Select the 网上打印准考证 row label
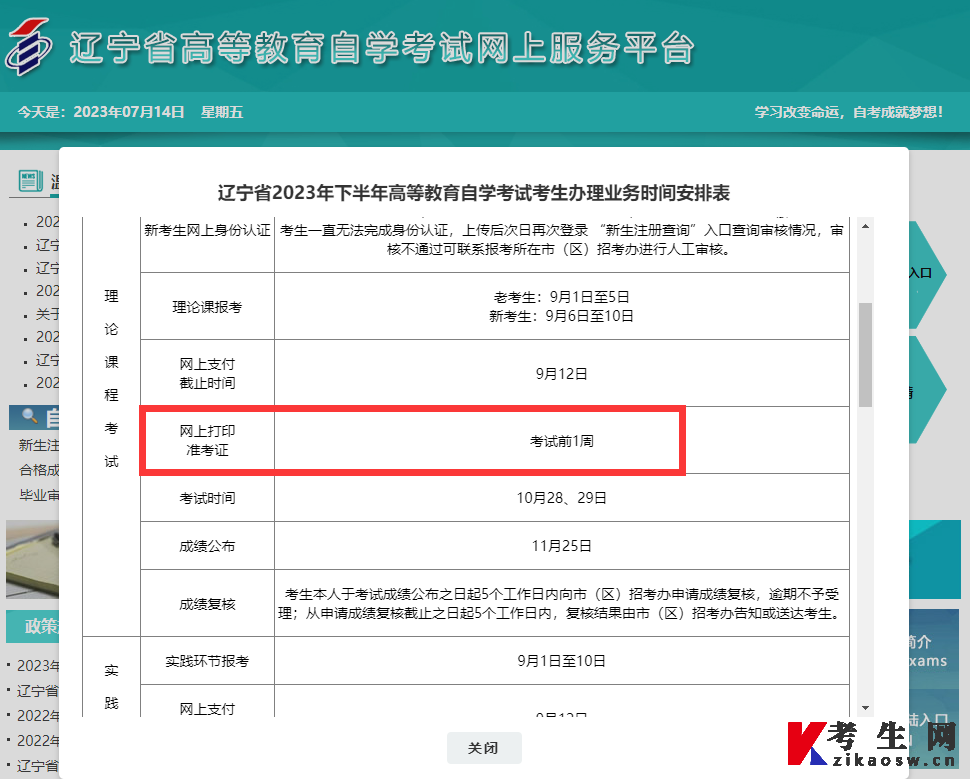Screen dimensions: 970x779 click(207, 441)
